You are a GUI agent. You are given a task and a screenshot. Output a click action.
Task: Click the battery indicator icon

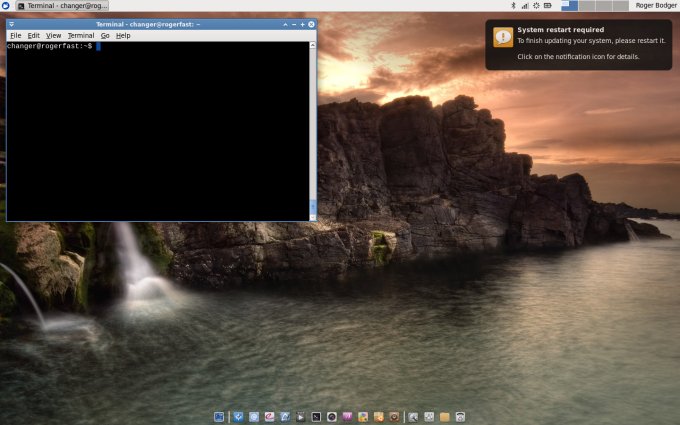(549, 6)
